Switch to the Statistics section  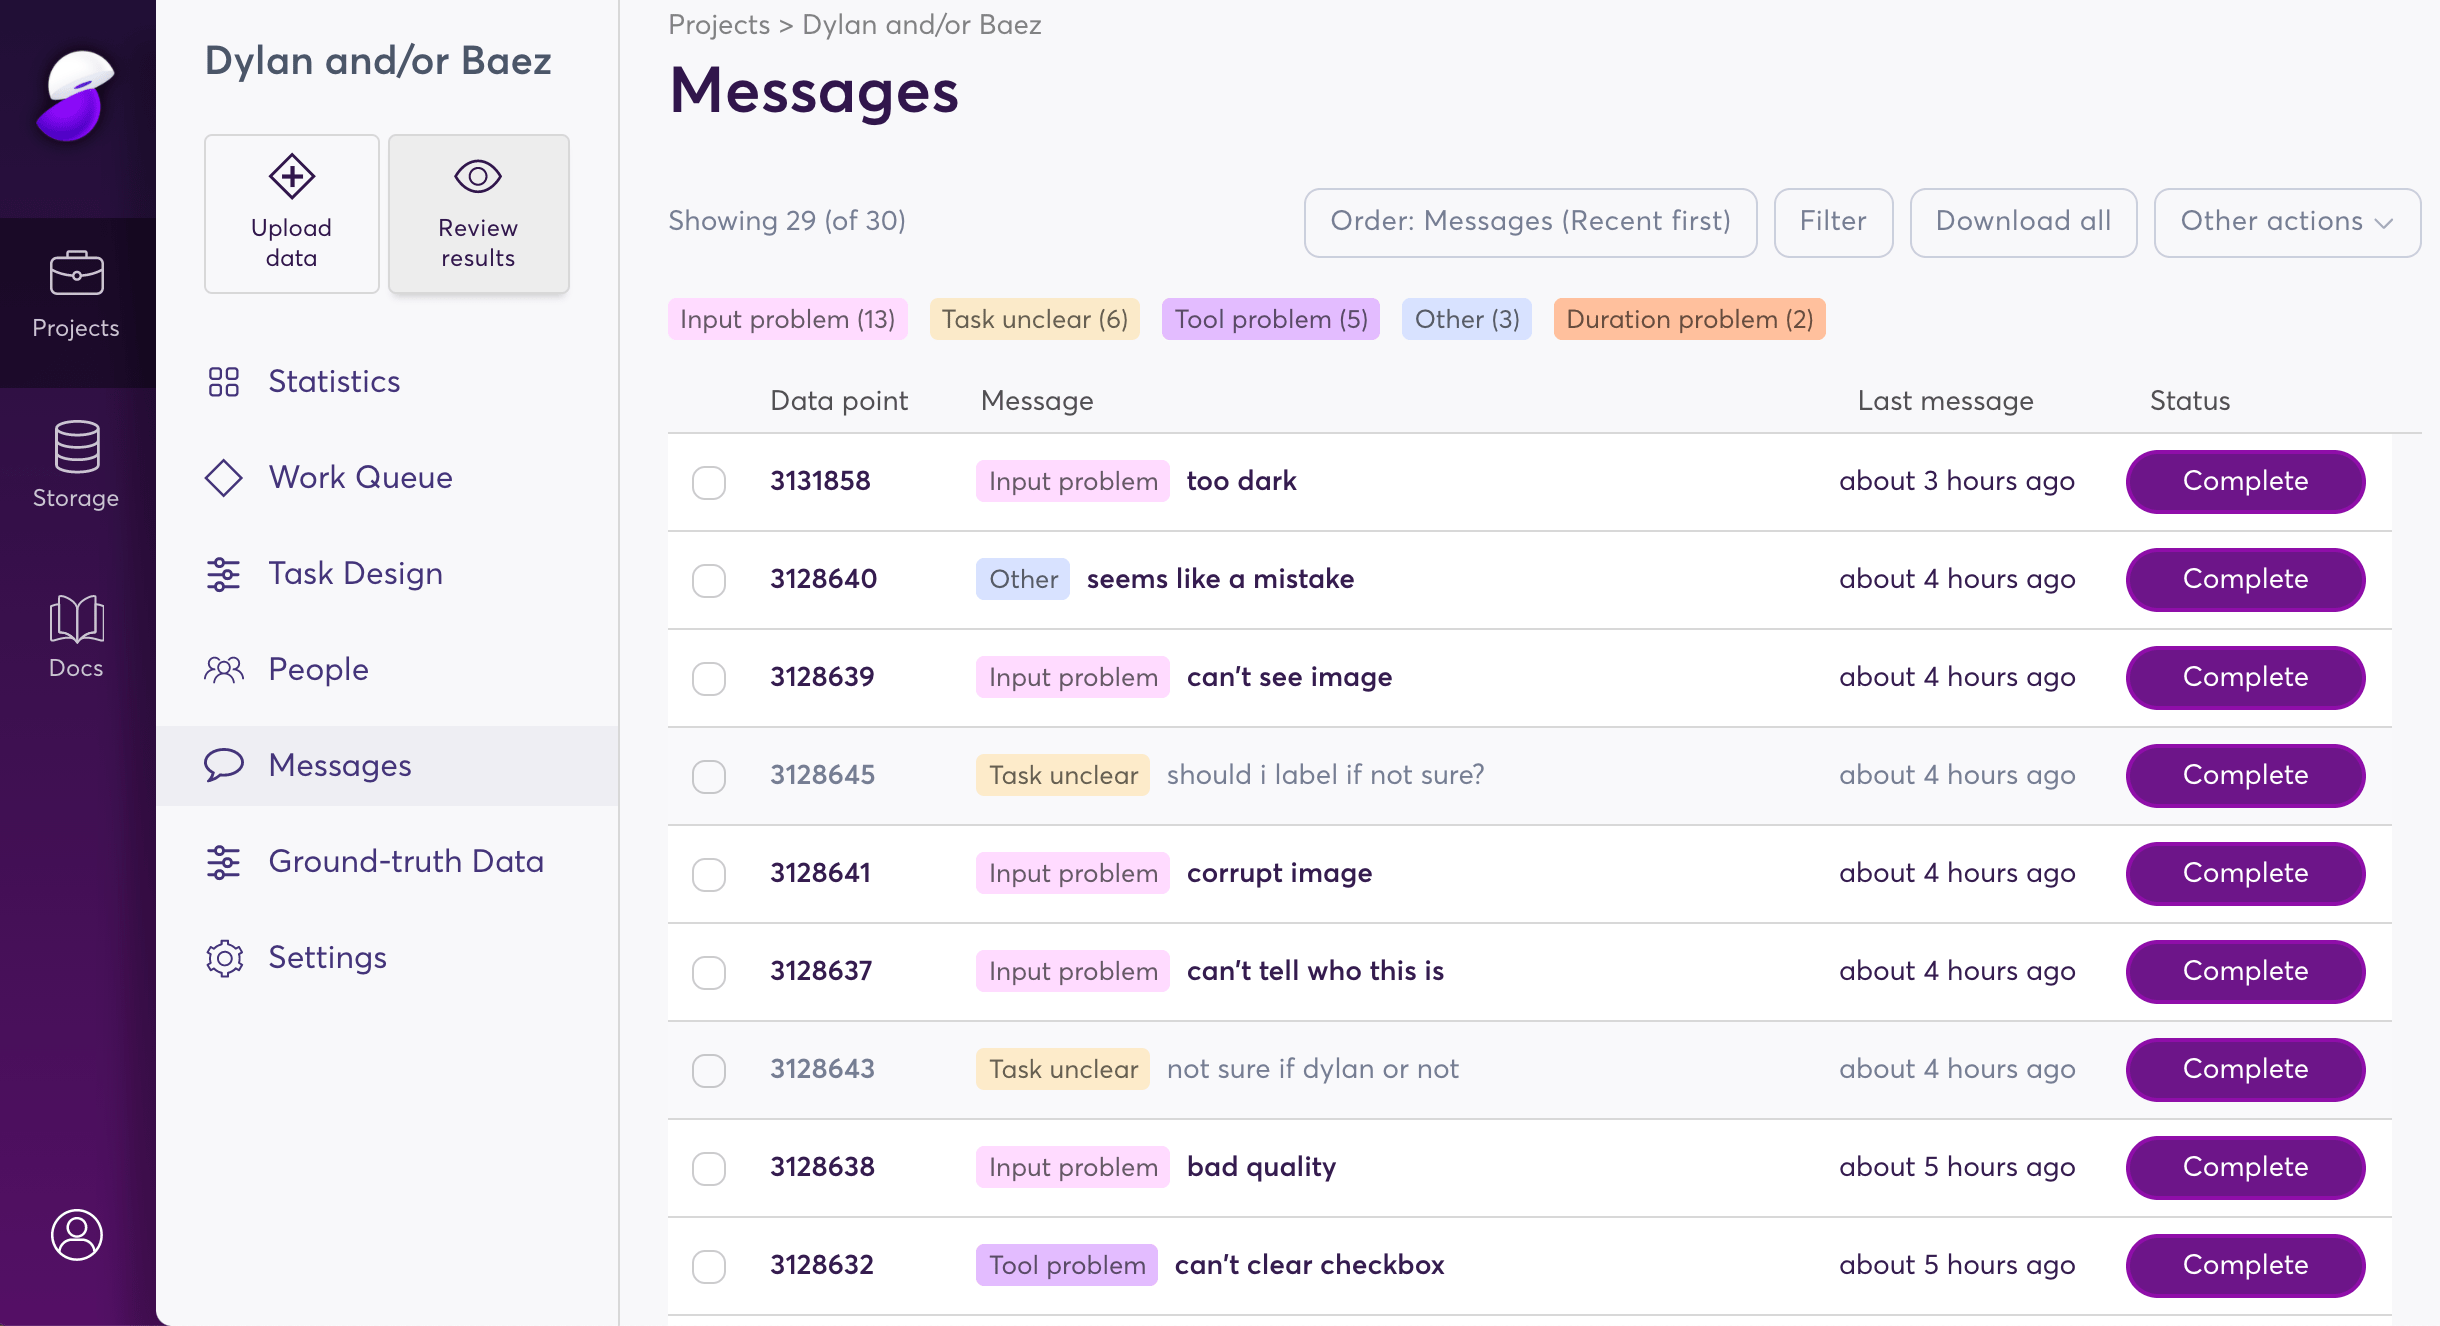(x=333, y=381)
